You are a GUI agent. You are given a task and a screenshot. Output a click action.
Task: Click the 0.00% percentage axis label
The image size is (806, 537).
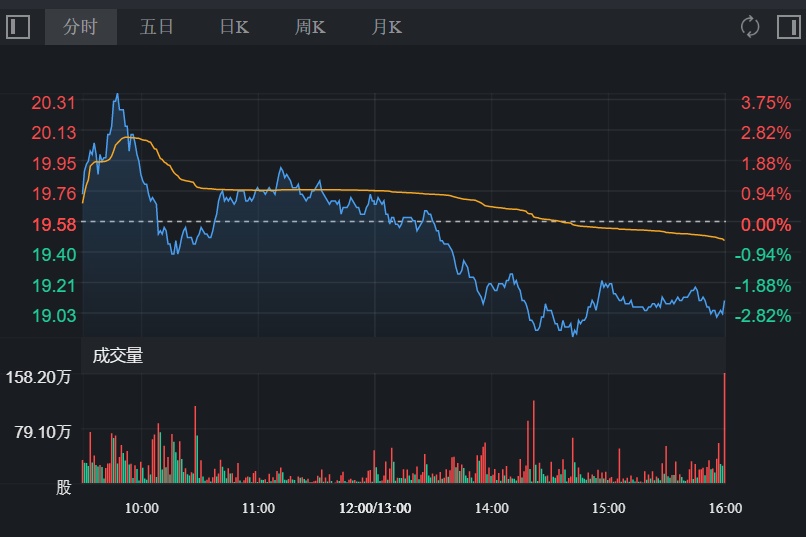tap(765, 224)
